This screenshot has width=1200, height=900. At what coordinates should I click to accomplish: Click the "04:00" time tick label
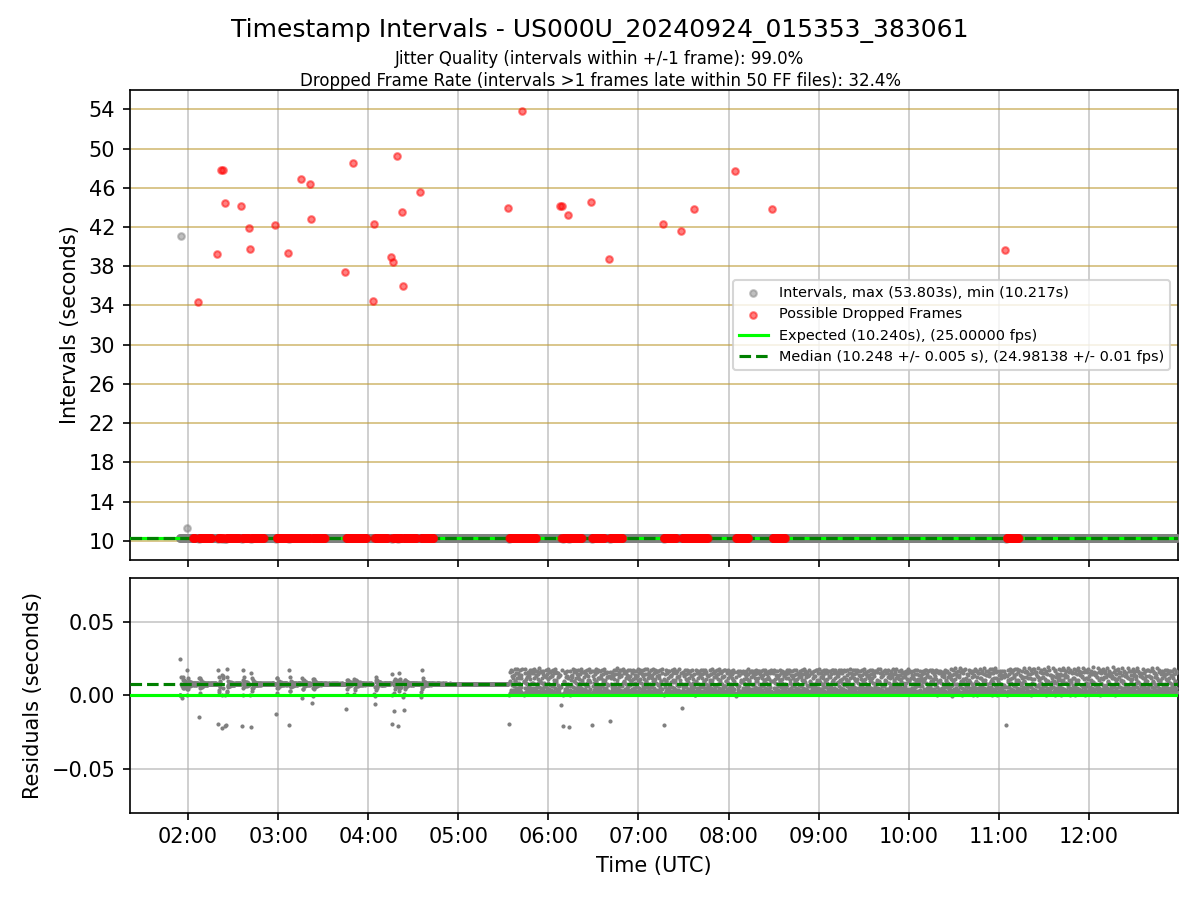368,835
